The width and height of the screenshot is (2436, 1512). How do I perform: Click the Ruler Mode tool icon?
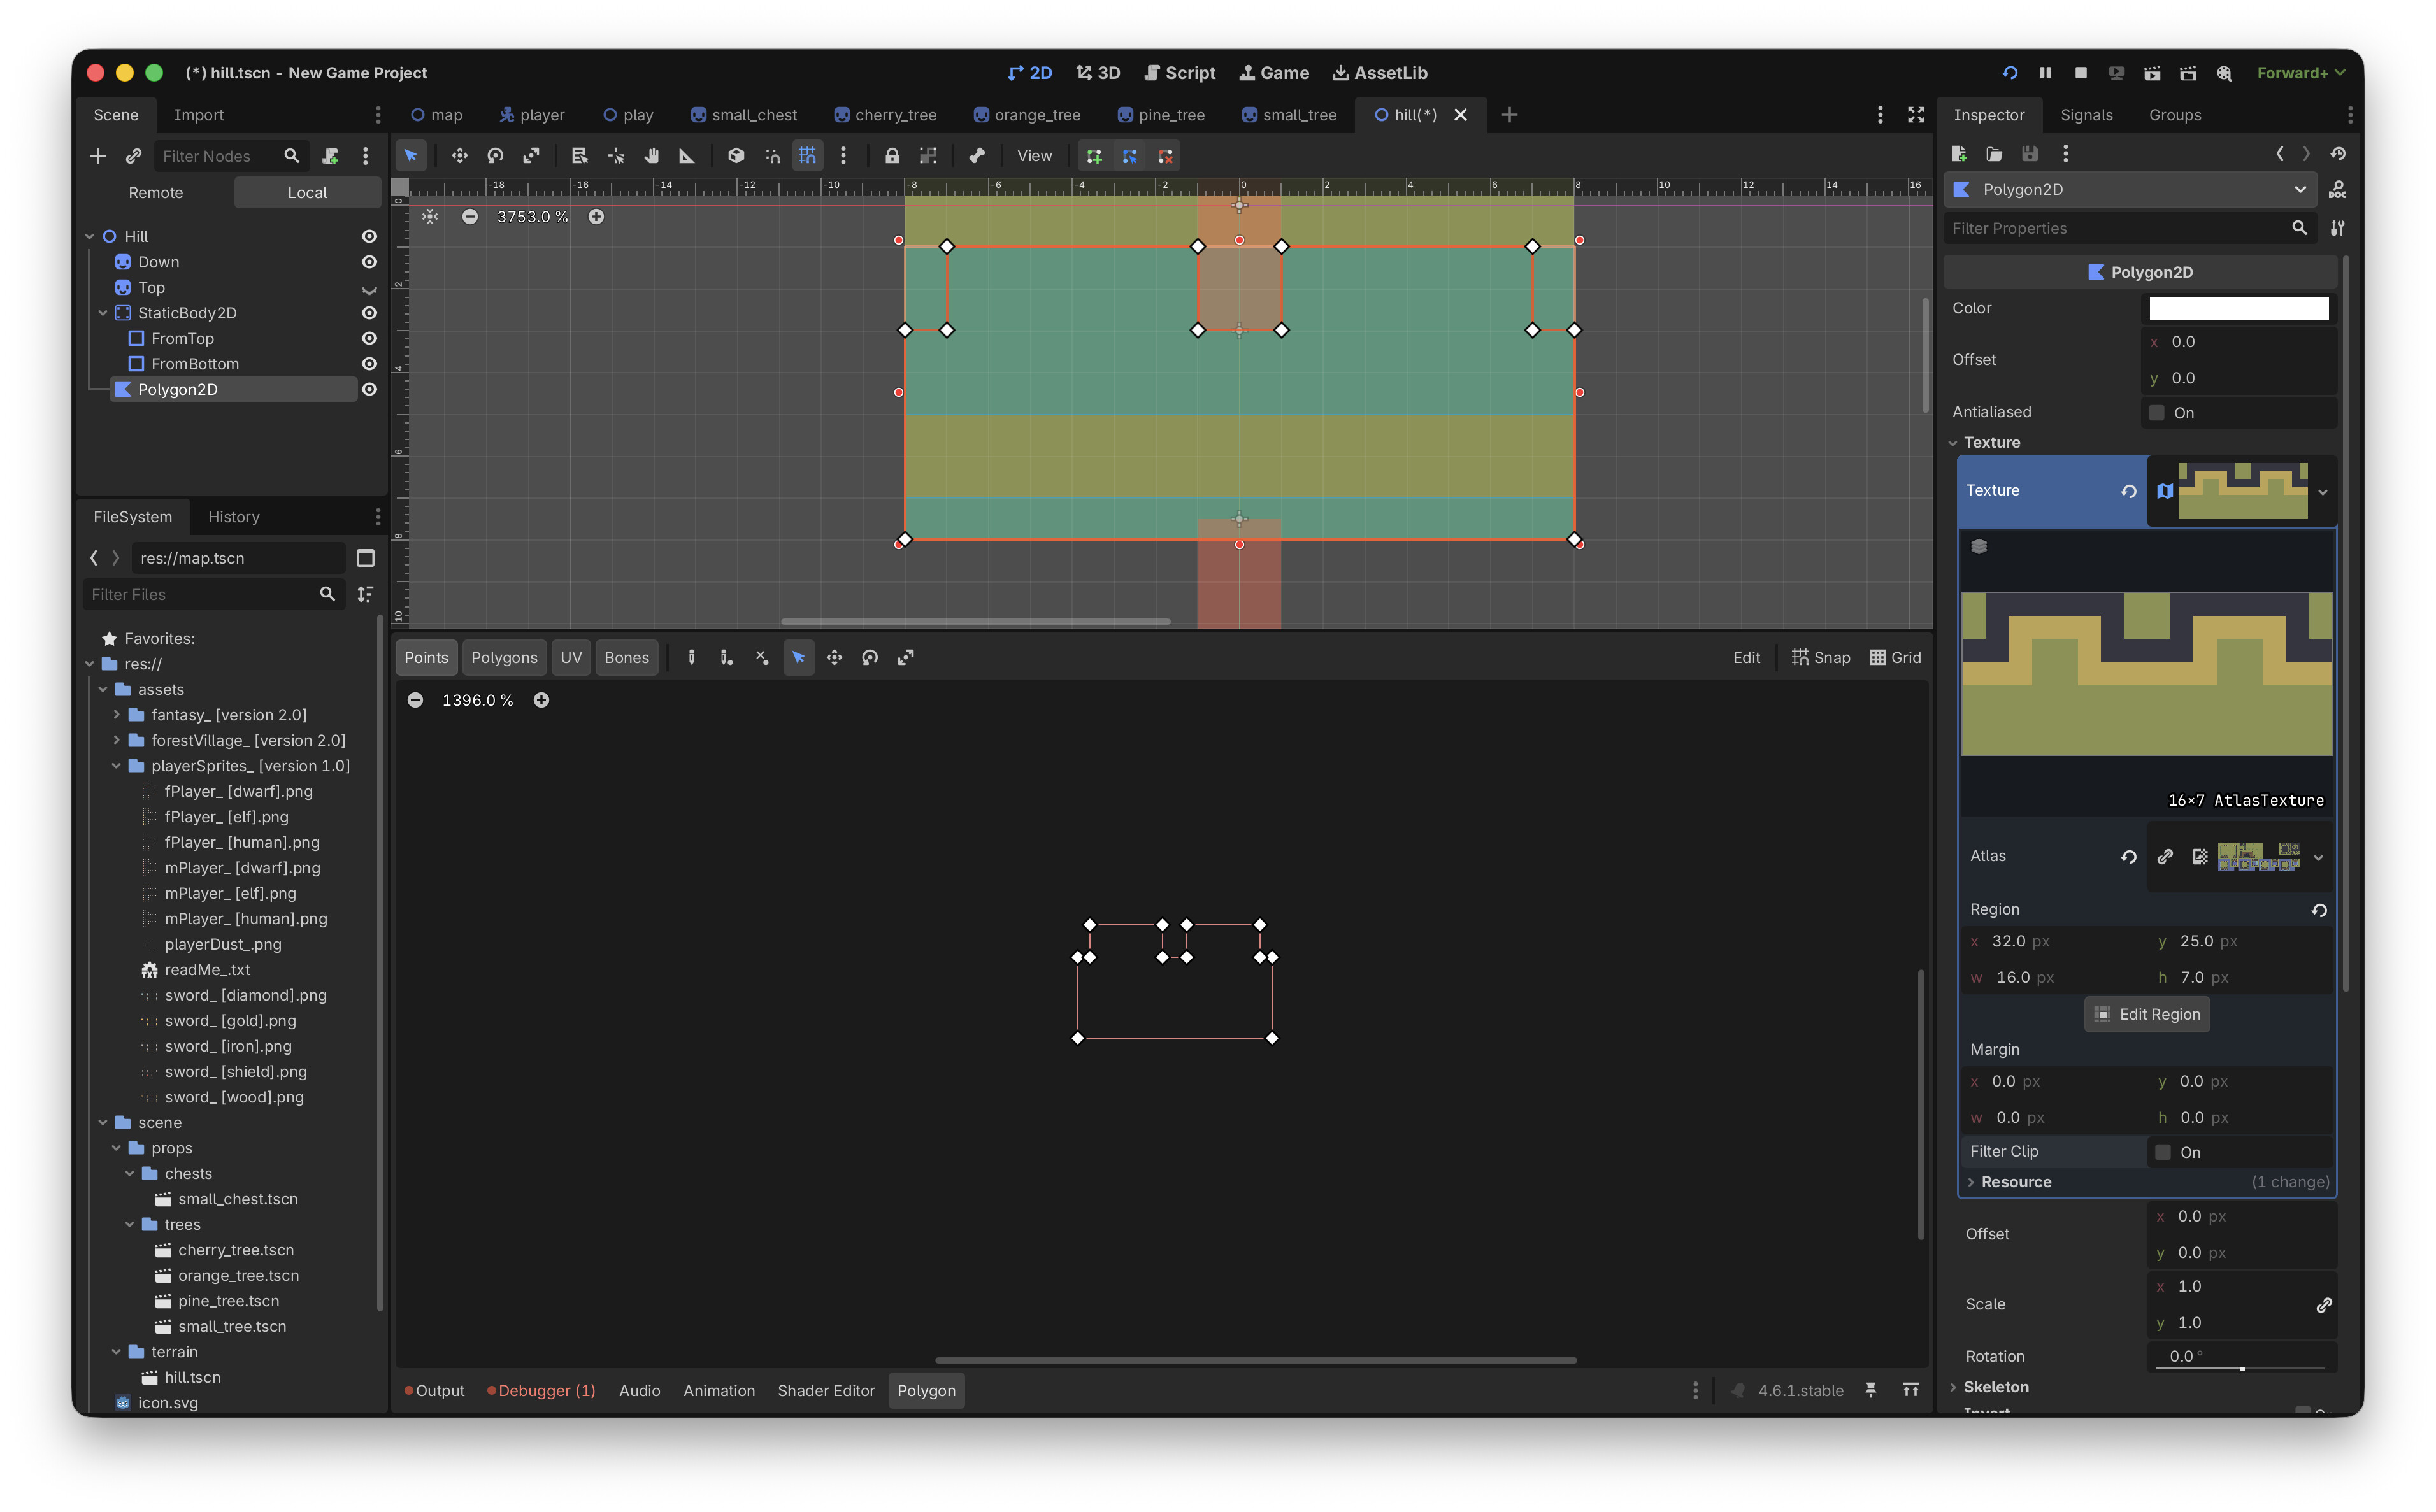click(x=687, y=156)
